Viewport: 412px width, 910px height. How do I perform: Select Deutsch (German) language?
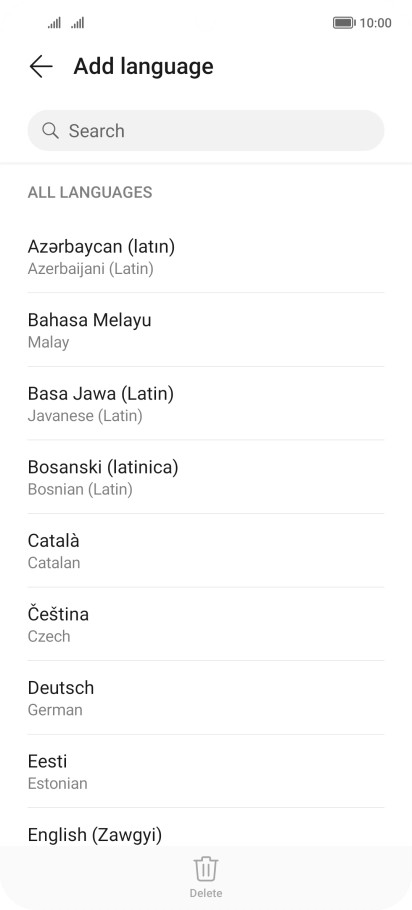pyautogui.click(x=205, y=698)
